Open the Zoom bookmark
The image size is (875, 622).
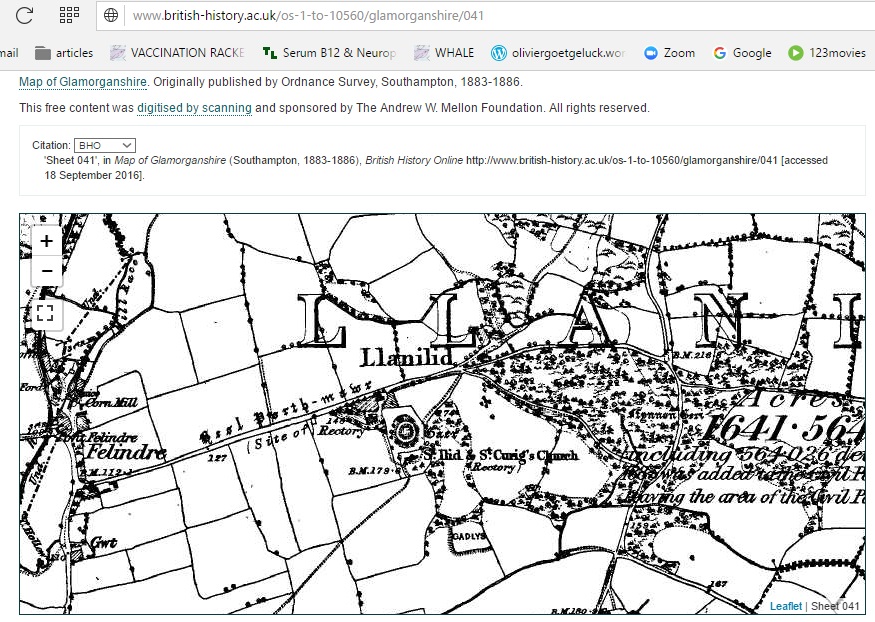coord(669,53)
